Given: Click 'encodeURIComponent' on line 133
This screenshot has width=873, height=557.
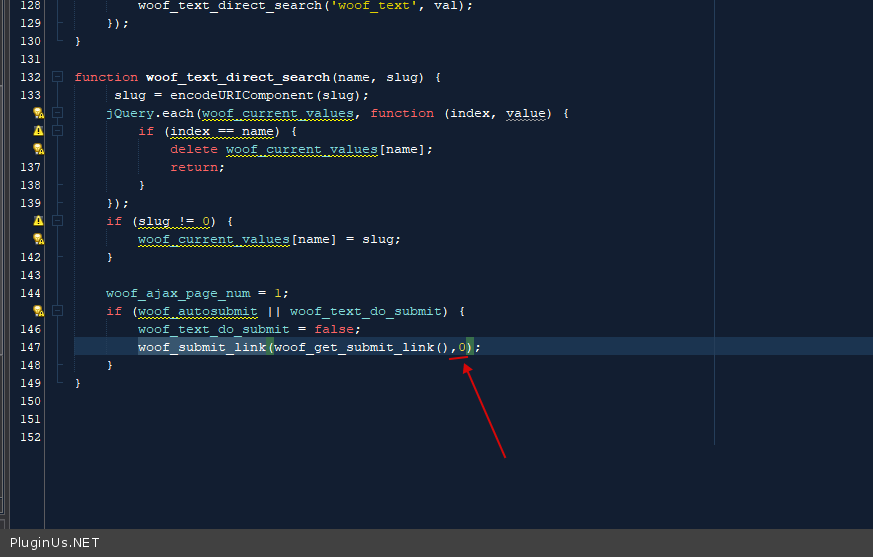Looking at the screenshot, I should [242, 95].
